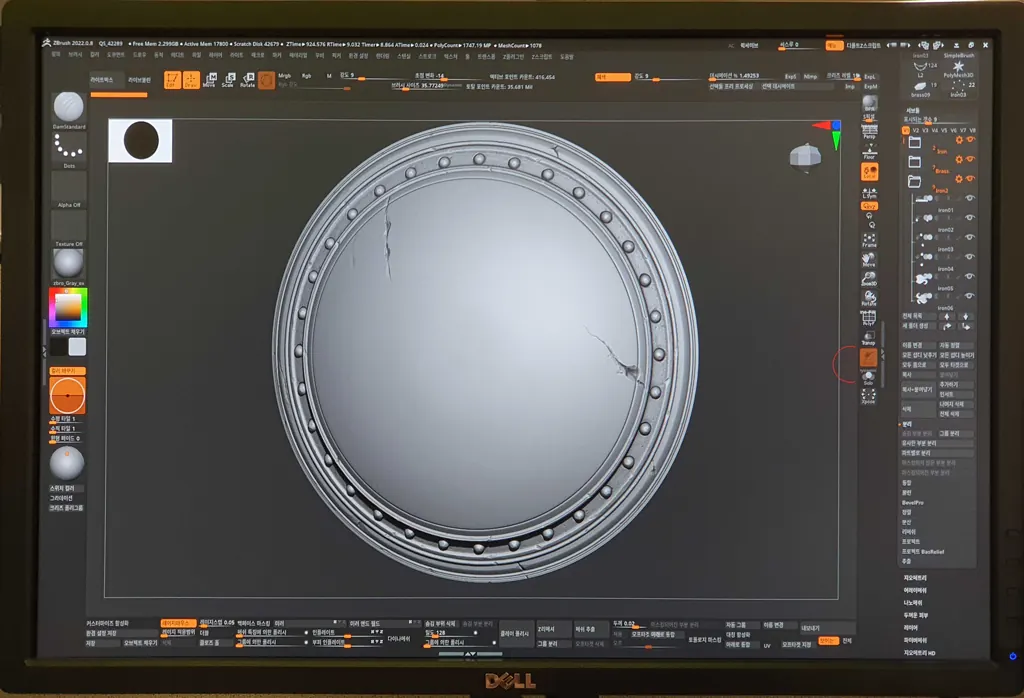The image size is (1024, 698).
Task: Toggle the Iron2 folder eye icon
Action: pos(970,178)
